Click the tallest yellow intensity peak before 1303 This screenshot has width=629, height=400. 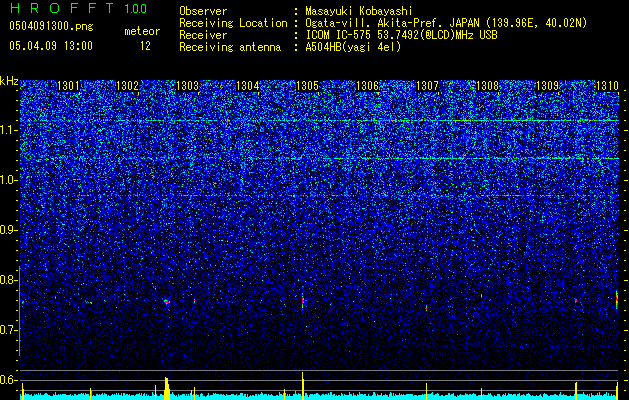tap(167, 388)
